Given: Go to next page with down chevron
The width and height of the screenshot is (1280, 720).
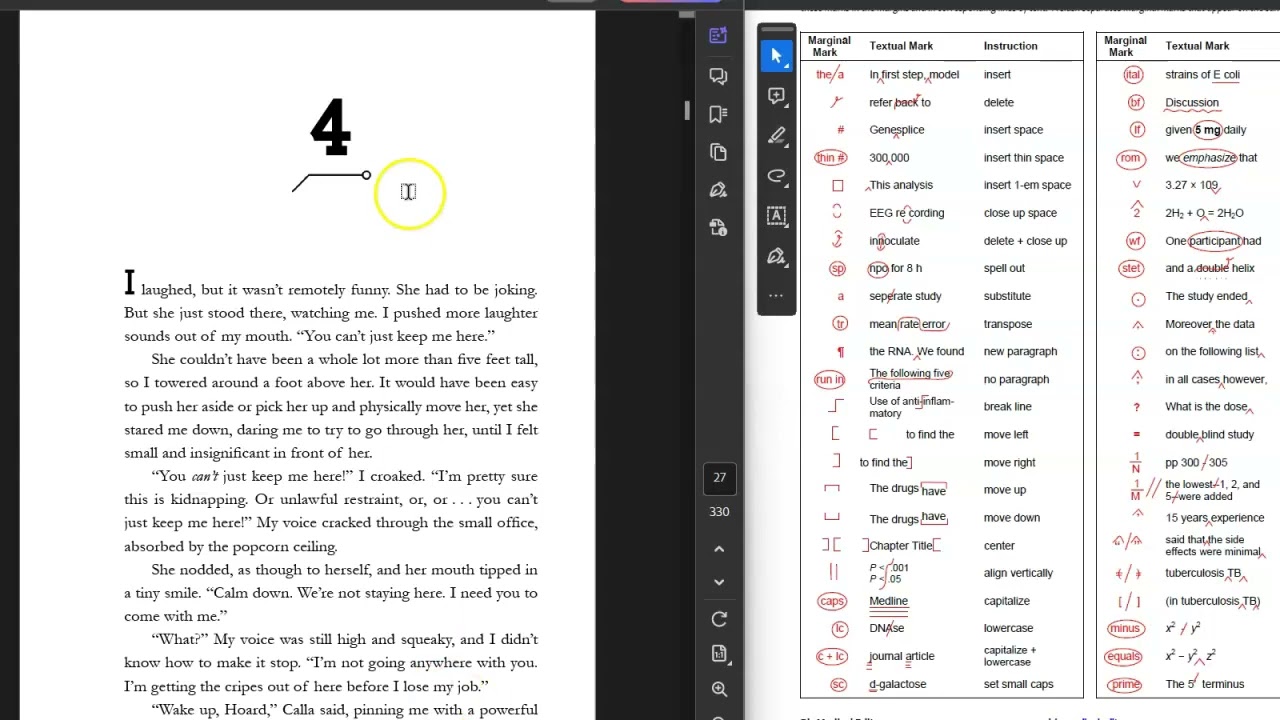Looking at the screenshot, I should [719, 582].
